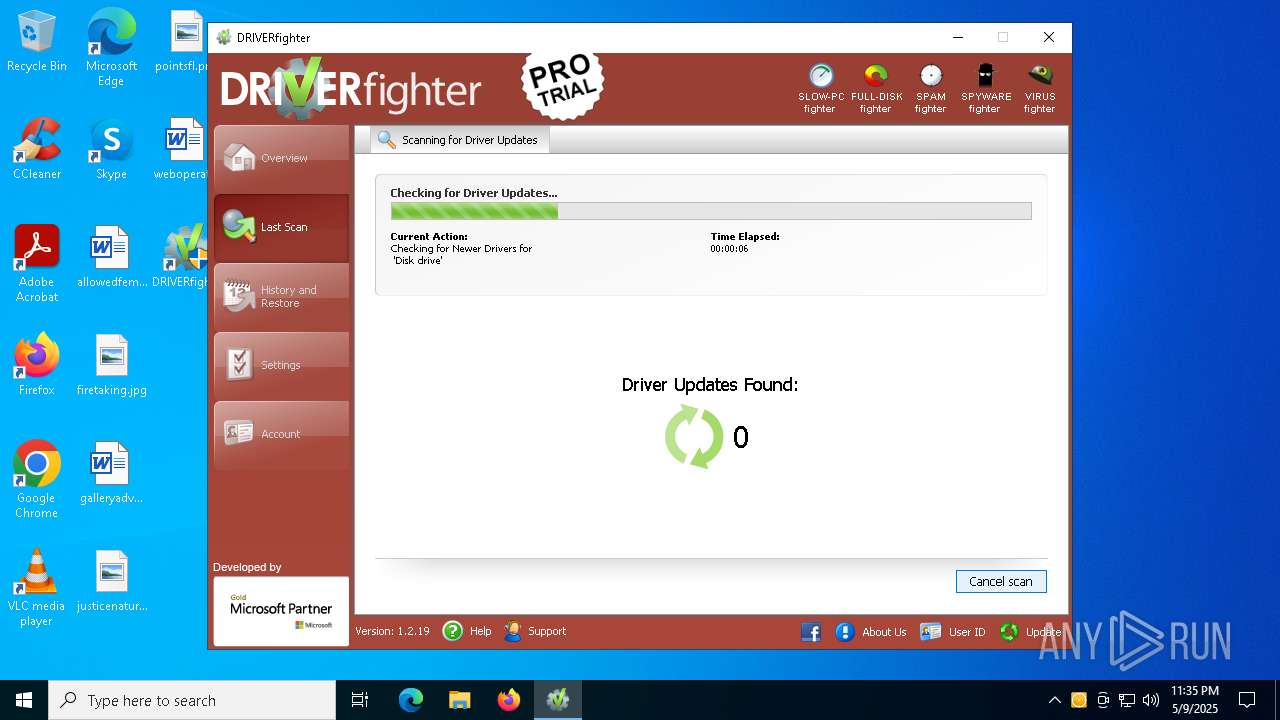Open CCleaner desktop shortcut

pos(37,149)
